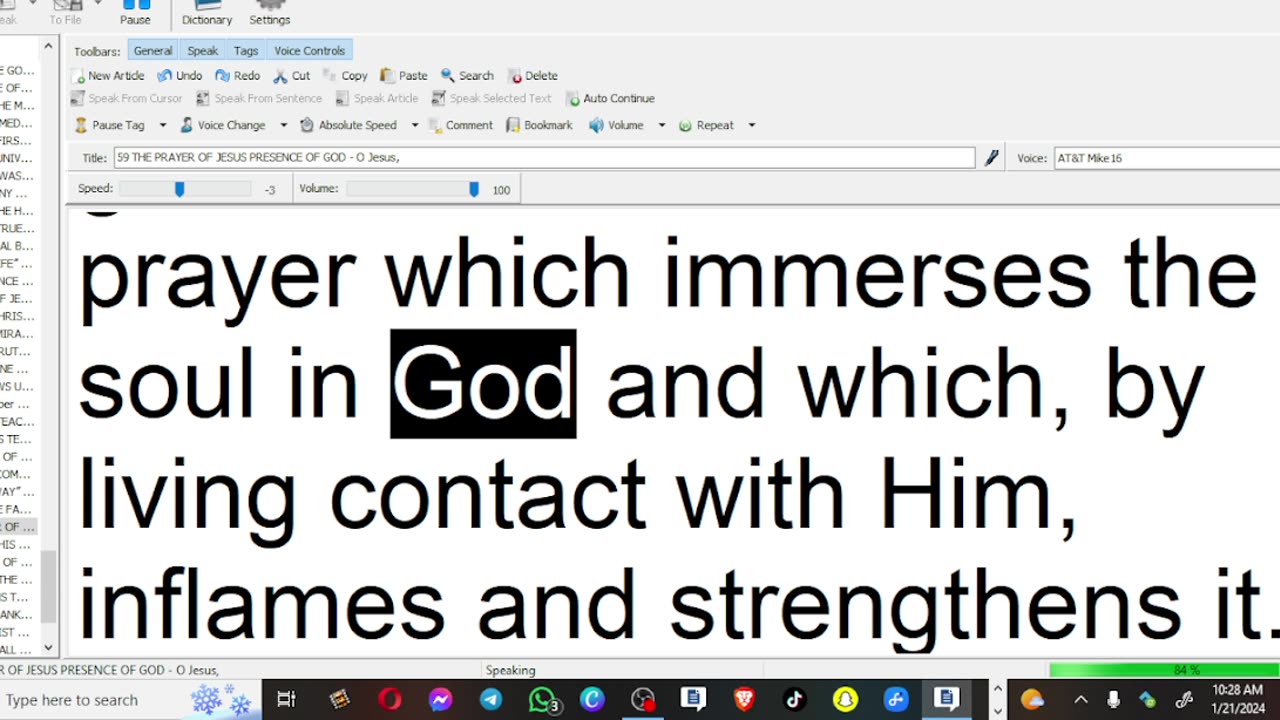Click Speak Selected Text
This screenshot has height=720, width=1280.
492,99
